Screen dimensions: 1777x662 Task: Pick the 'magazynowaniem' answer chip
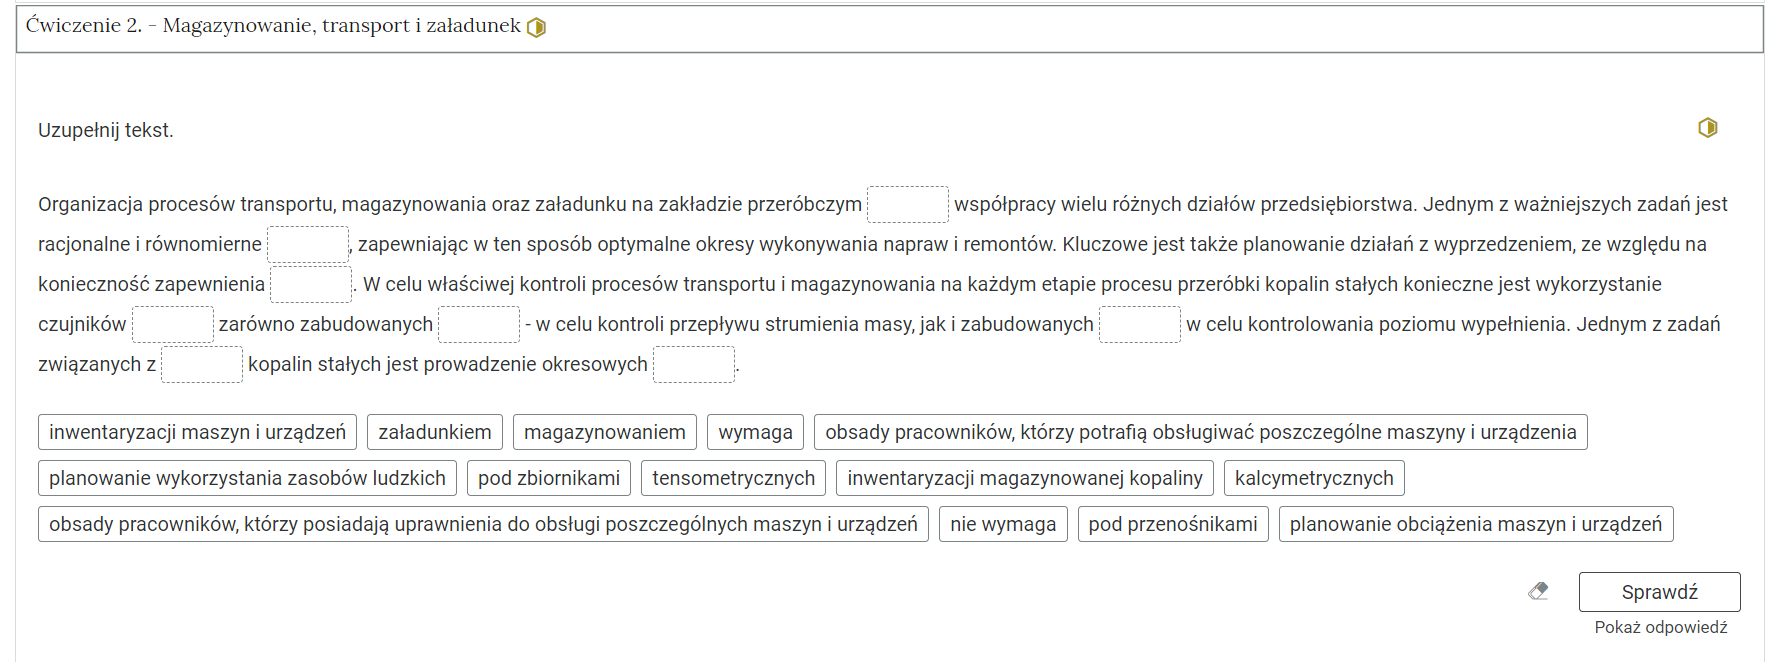[x=605, y=432]
